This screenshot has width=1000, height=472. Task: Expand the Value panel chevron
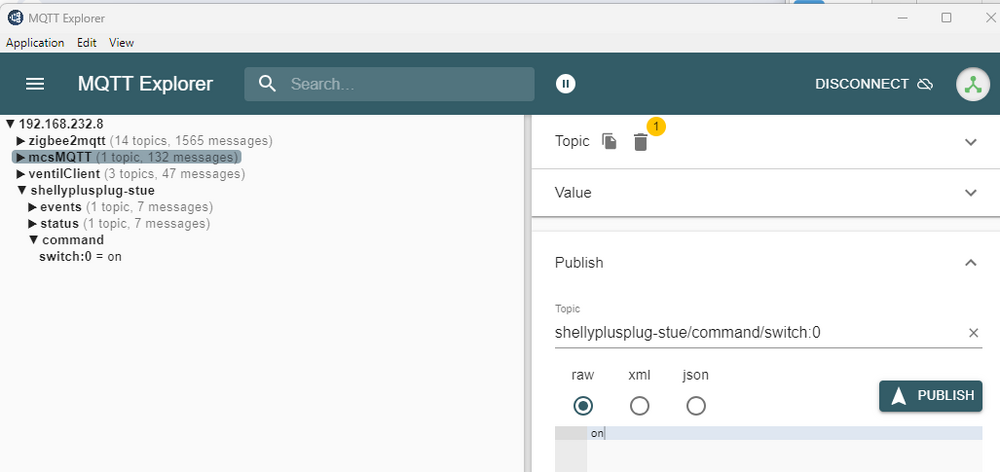point(970,193)
